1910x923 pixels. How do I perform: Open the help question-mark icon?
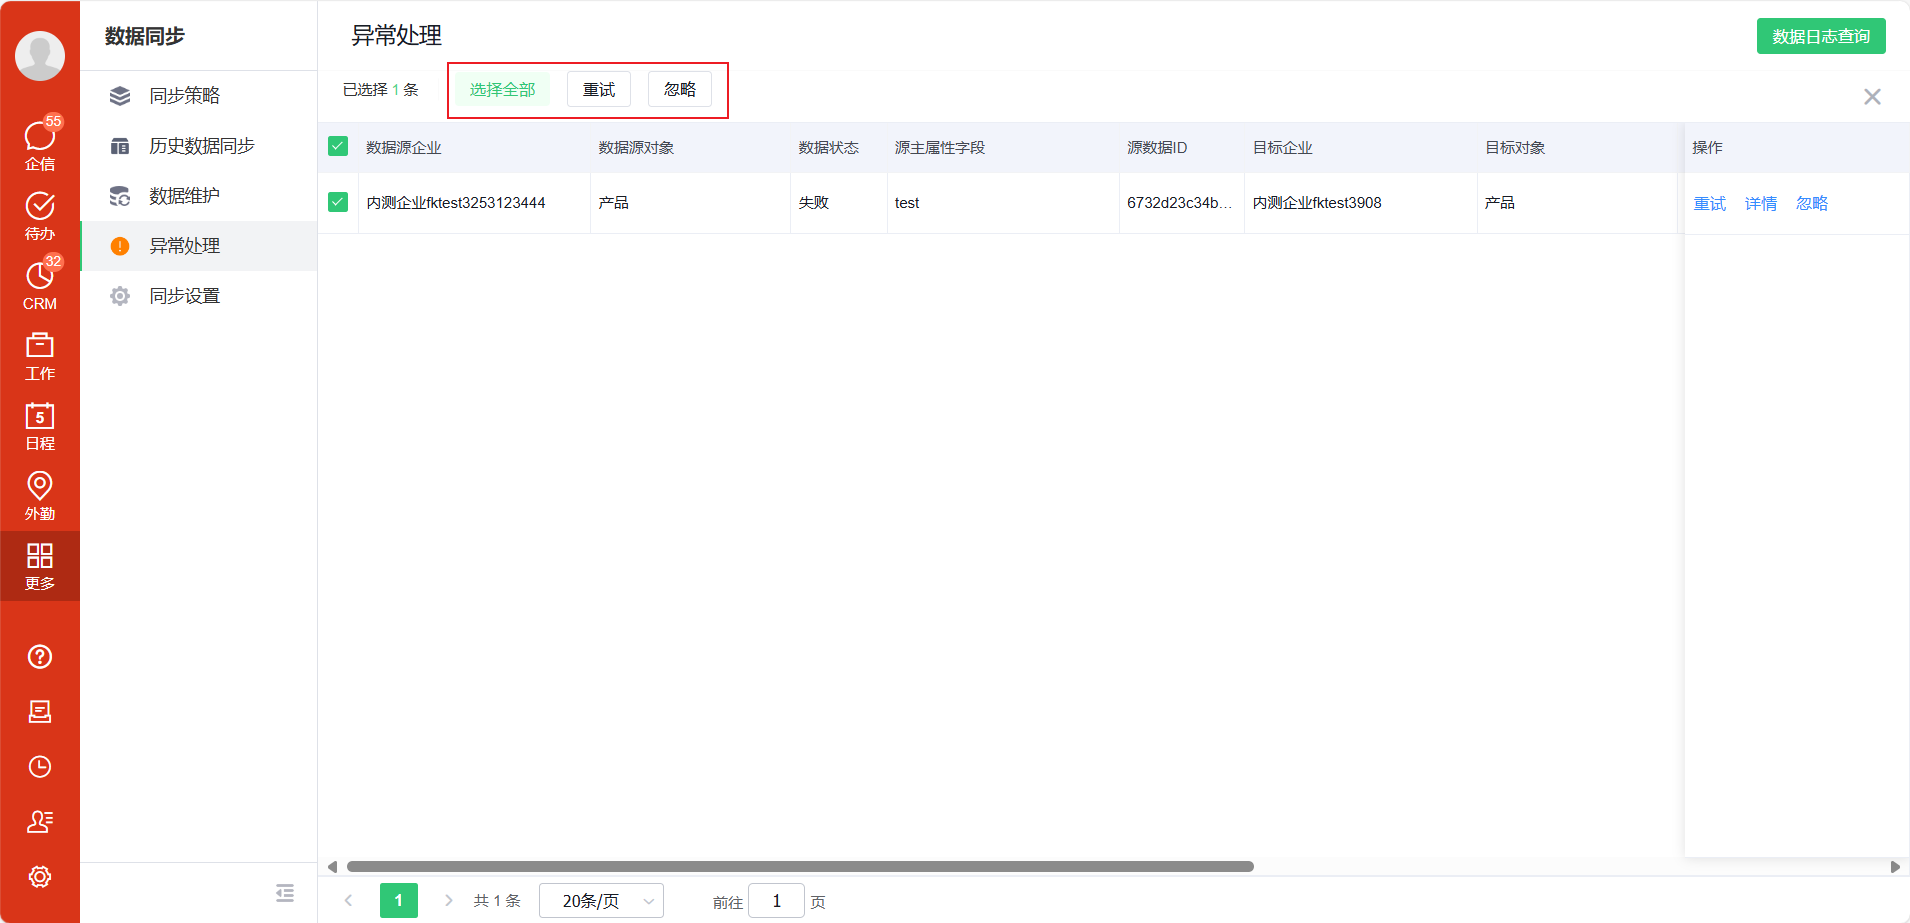(x=40, y=657)
